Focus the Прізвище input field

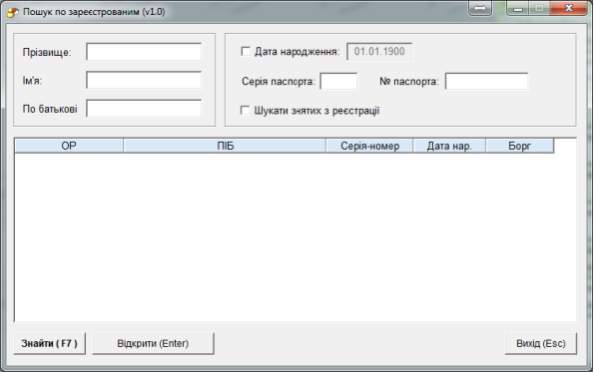coord(144,52)
